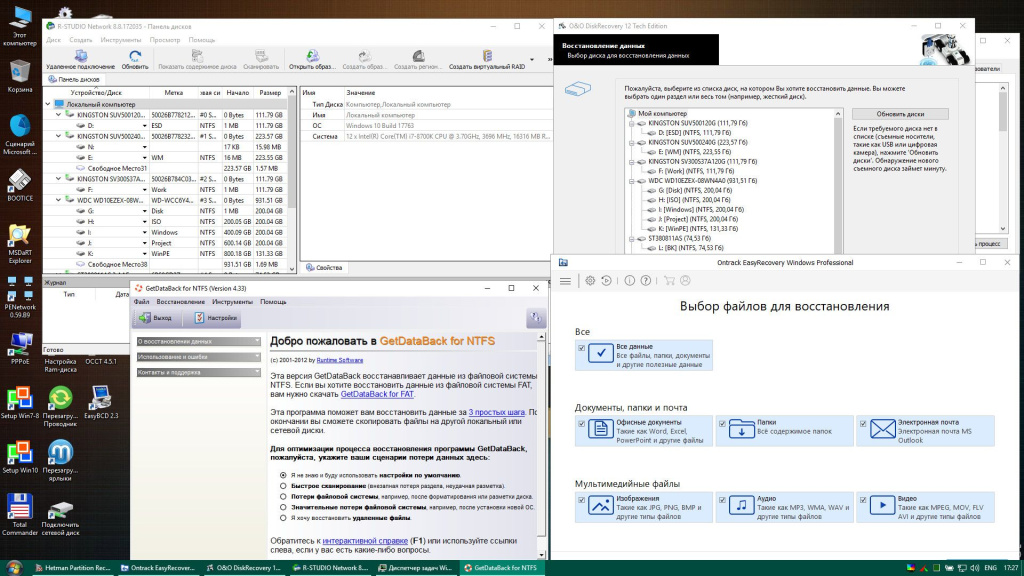Click GetDataBack help icon in toolbar
The height and width of the screenshot is (576, 1024).
tap(536, 318)
